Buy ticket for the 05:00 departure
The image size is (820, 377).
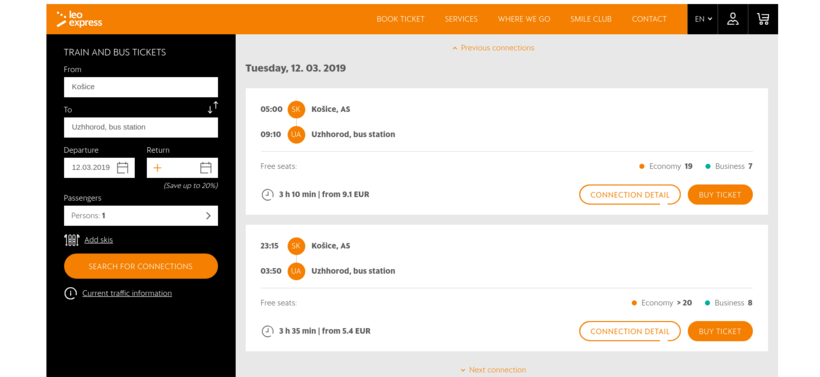click(x=720, y=195)
